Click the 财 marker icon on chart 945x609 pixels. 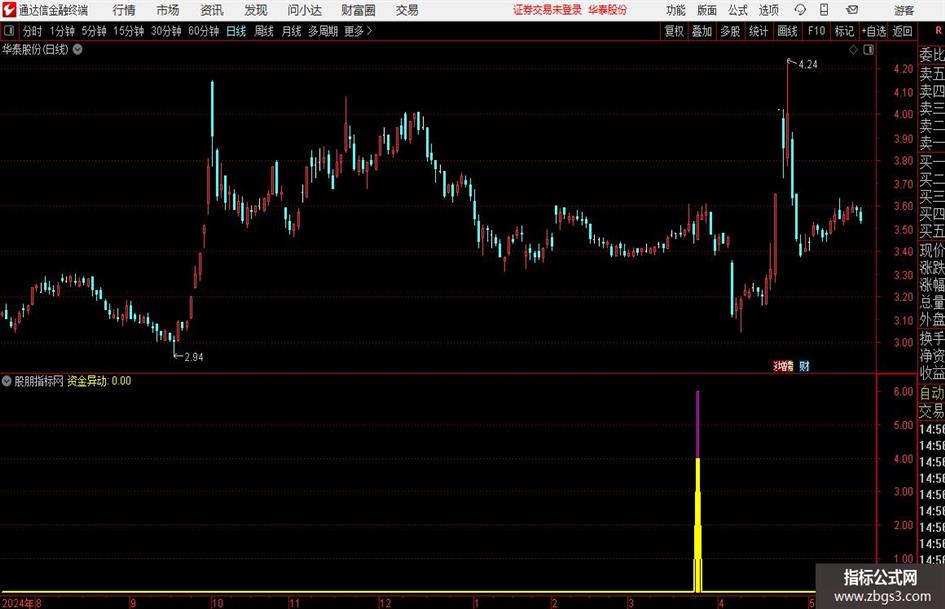coord(805,366)
